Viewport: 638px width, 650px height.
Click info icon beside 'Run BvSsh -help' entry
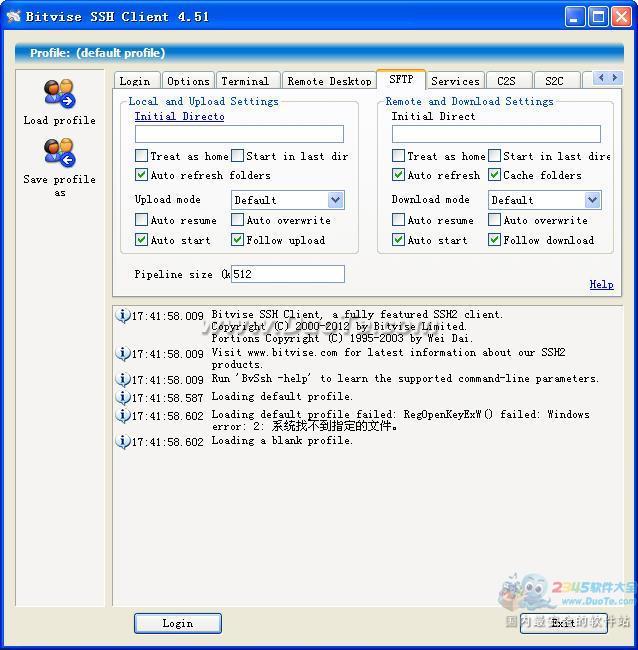(122, 379)
